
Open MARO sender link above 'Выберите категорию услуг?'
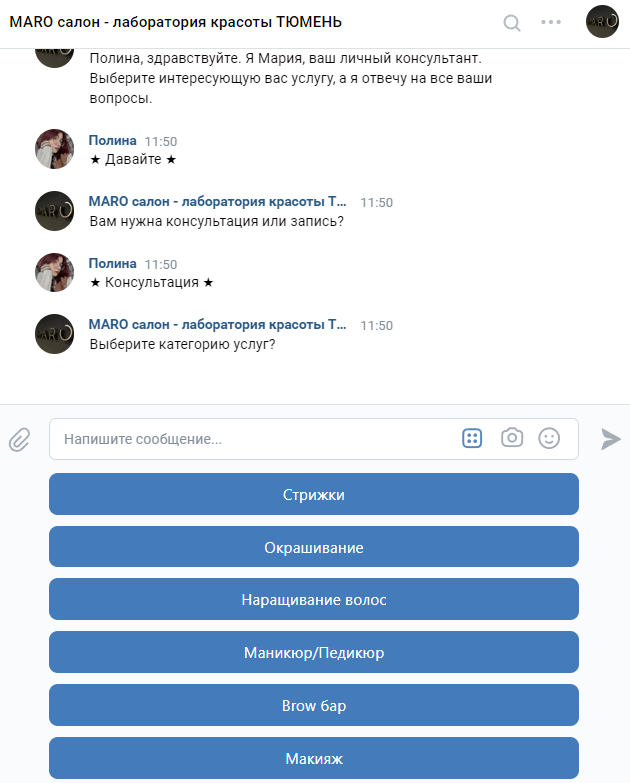point(217,325)
